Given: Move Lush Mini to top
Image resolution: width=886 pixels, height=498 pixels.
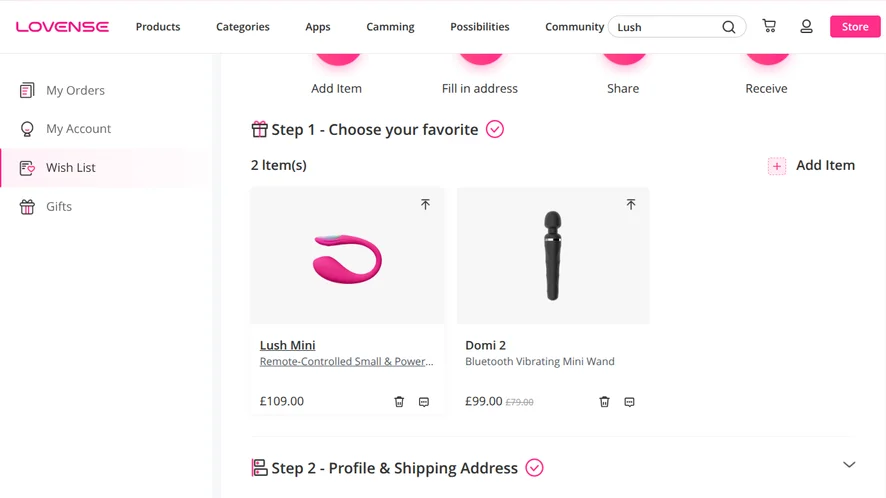Looking at the screenshot, I should pos(425,204).
